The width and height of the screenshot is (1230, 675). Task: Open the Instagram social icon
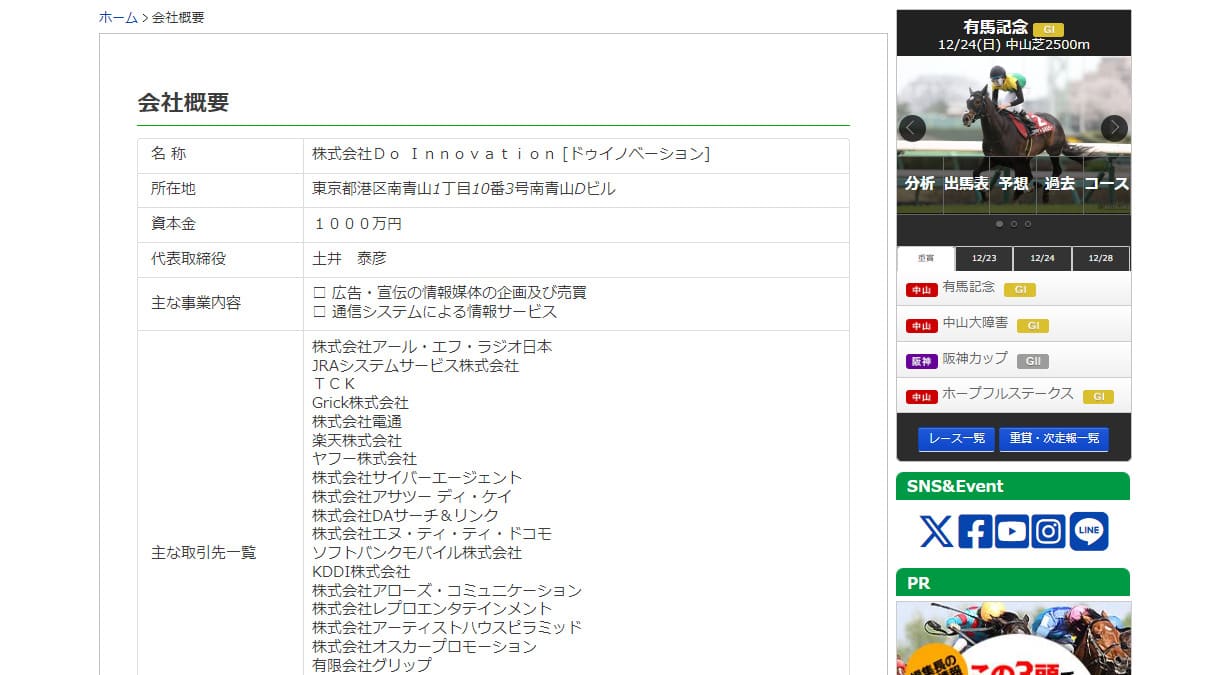1049,531
